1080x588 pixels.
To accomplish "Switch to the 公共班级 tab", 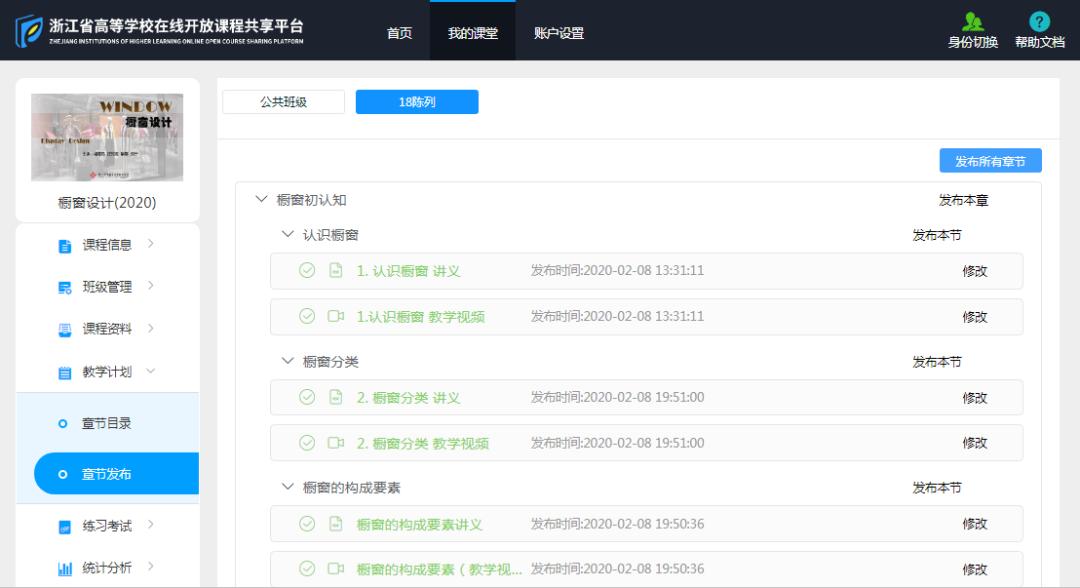I will click(283, 102).
